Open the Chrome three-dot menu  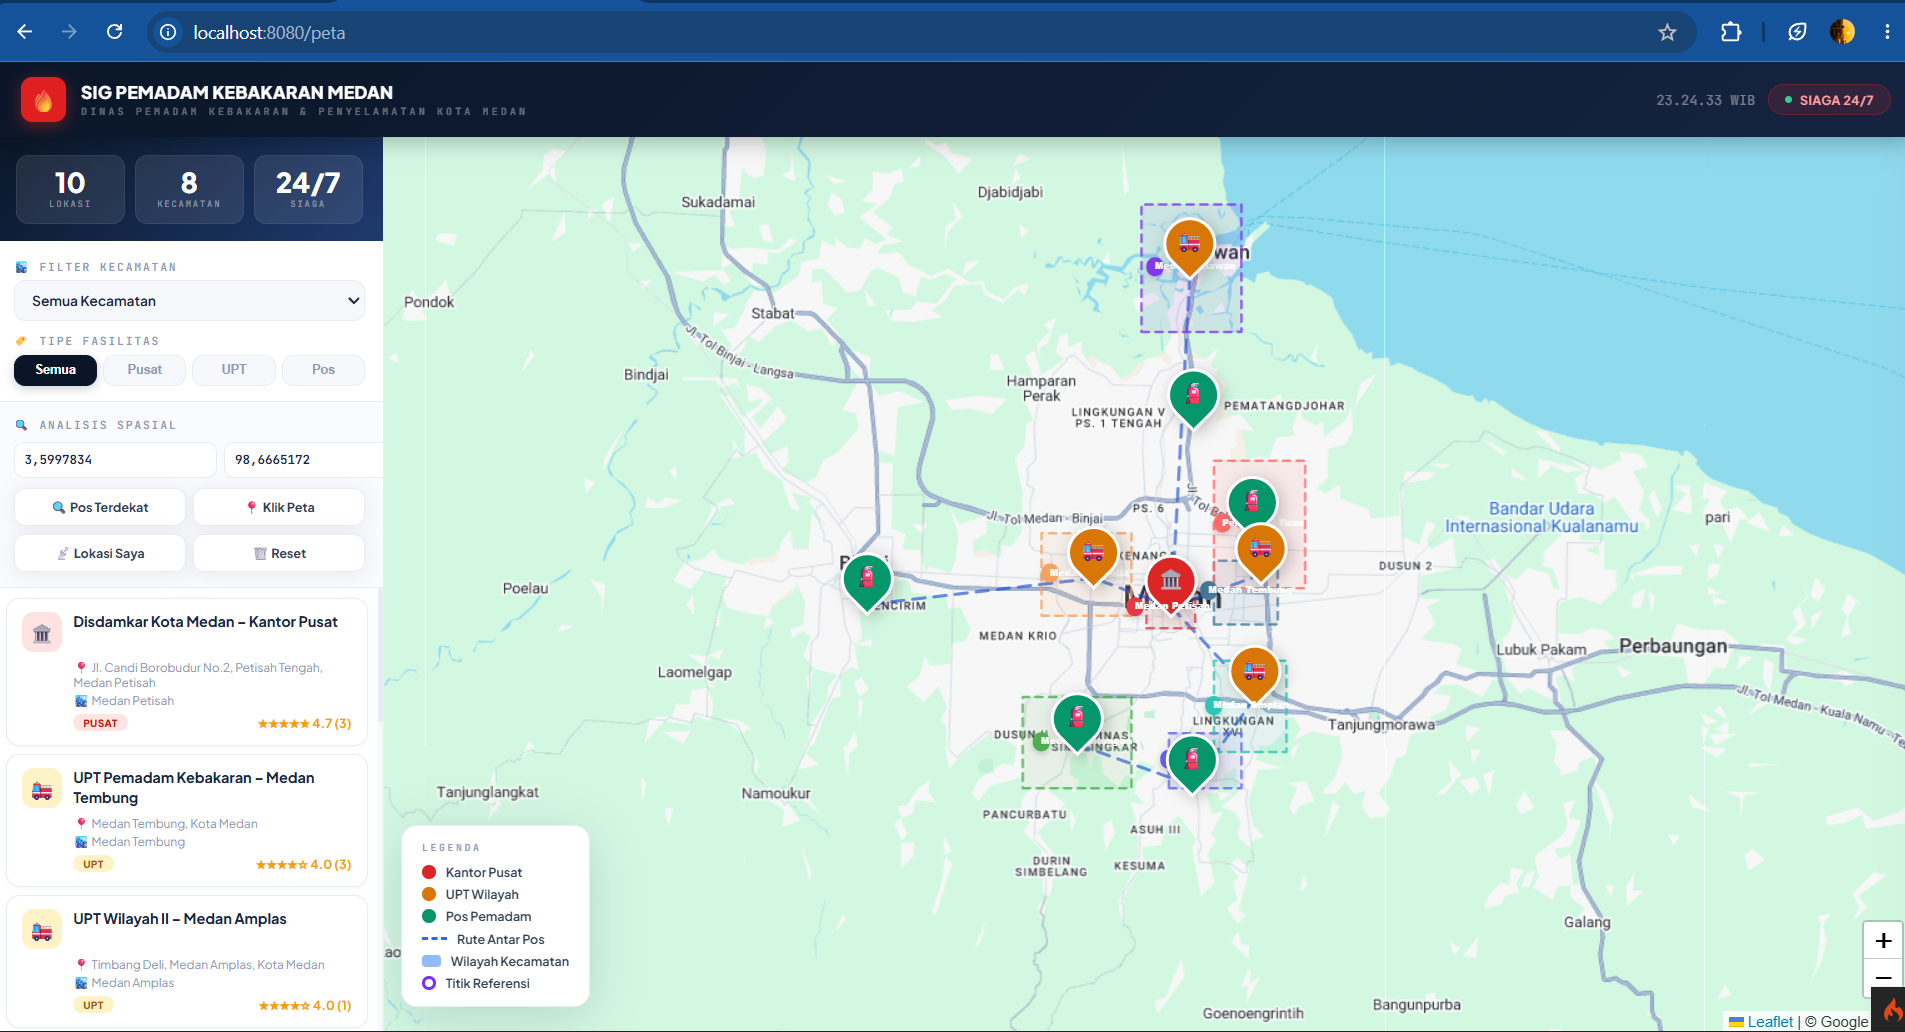coord(1887,32)
